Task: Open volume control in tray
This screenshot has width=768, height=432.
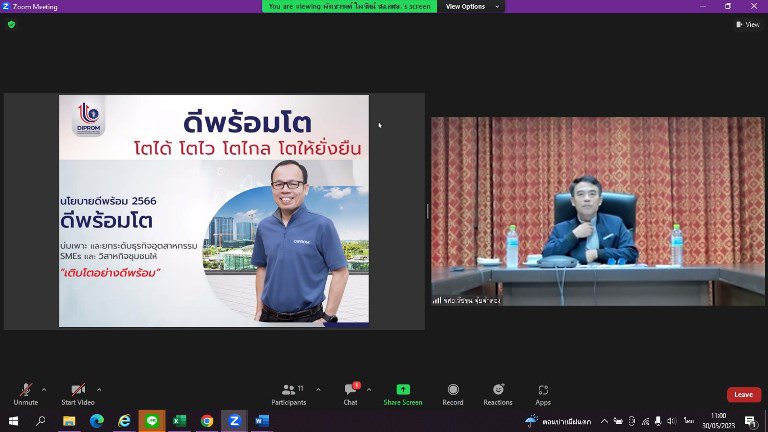Action: click(x=672, y=421)
